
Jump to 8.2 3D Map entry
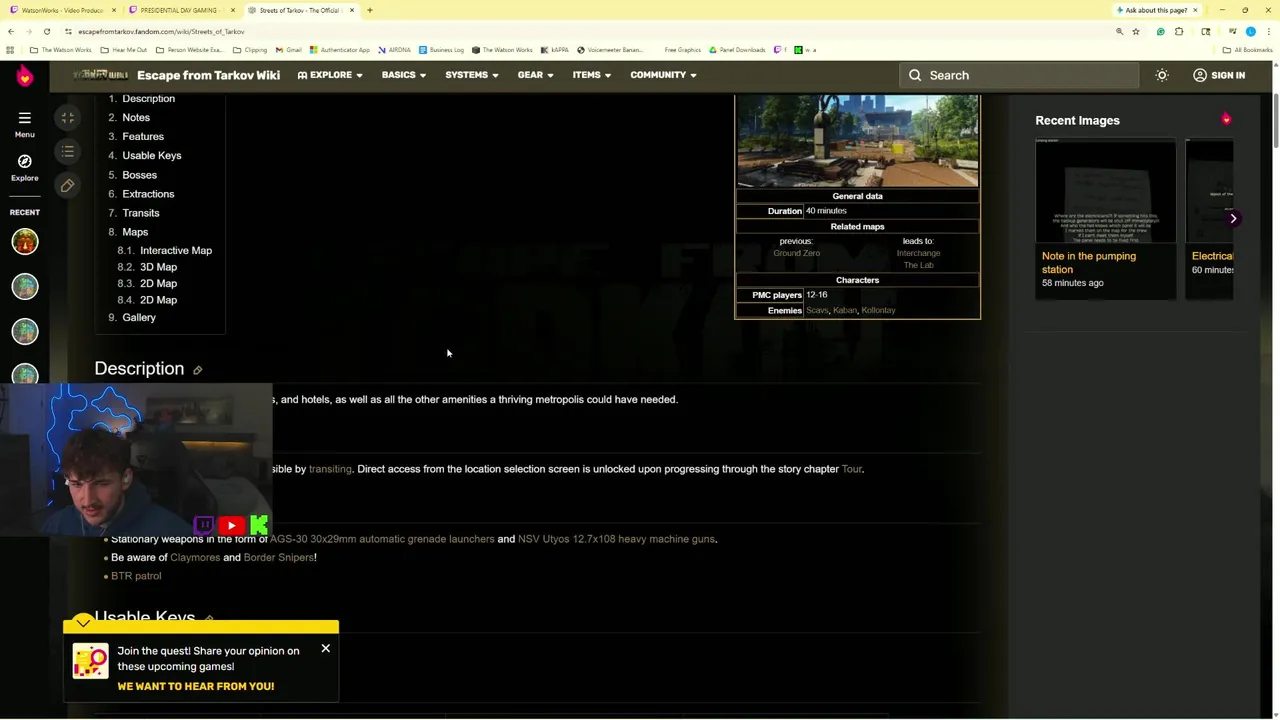point(158,267)
